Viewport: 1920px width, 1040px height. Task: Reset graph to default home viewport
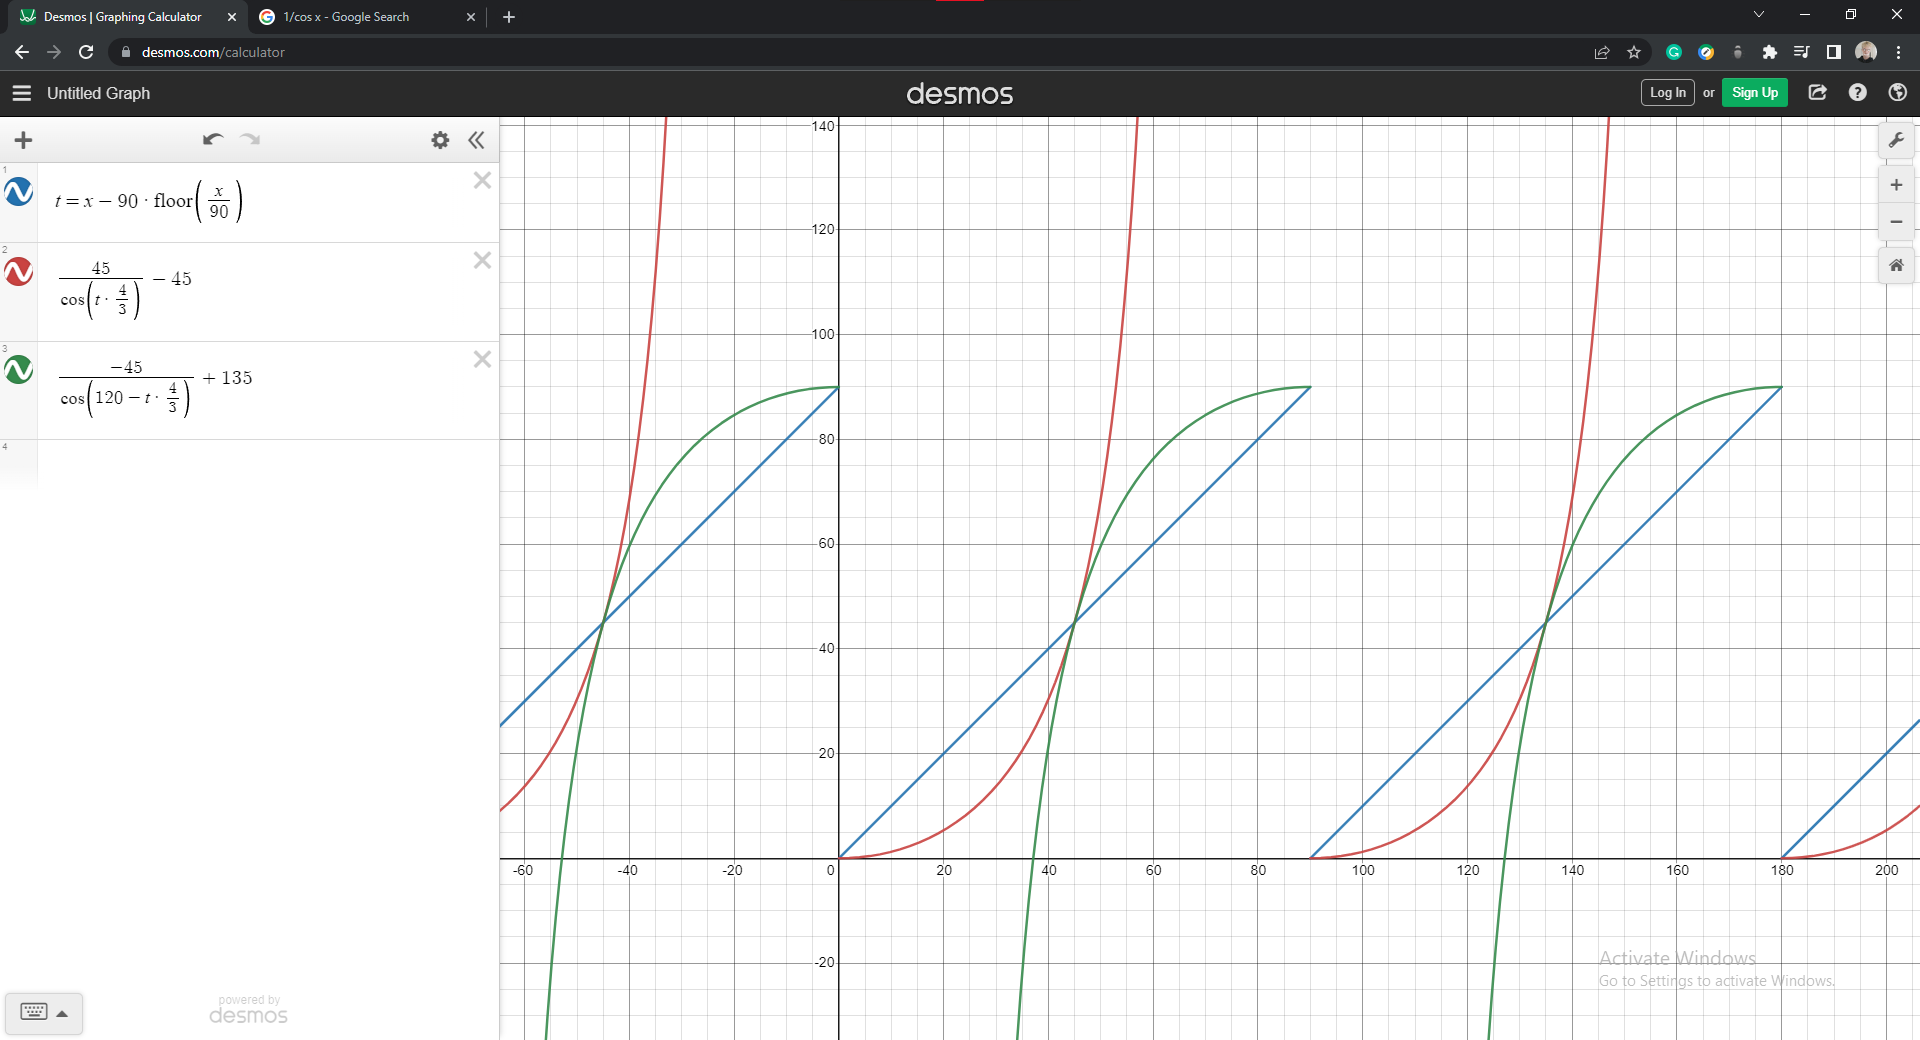1896,266
